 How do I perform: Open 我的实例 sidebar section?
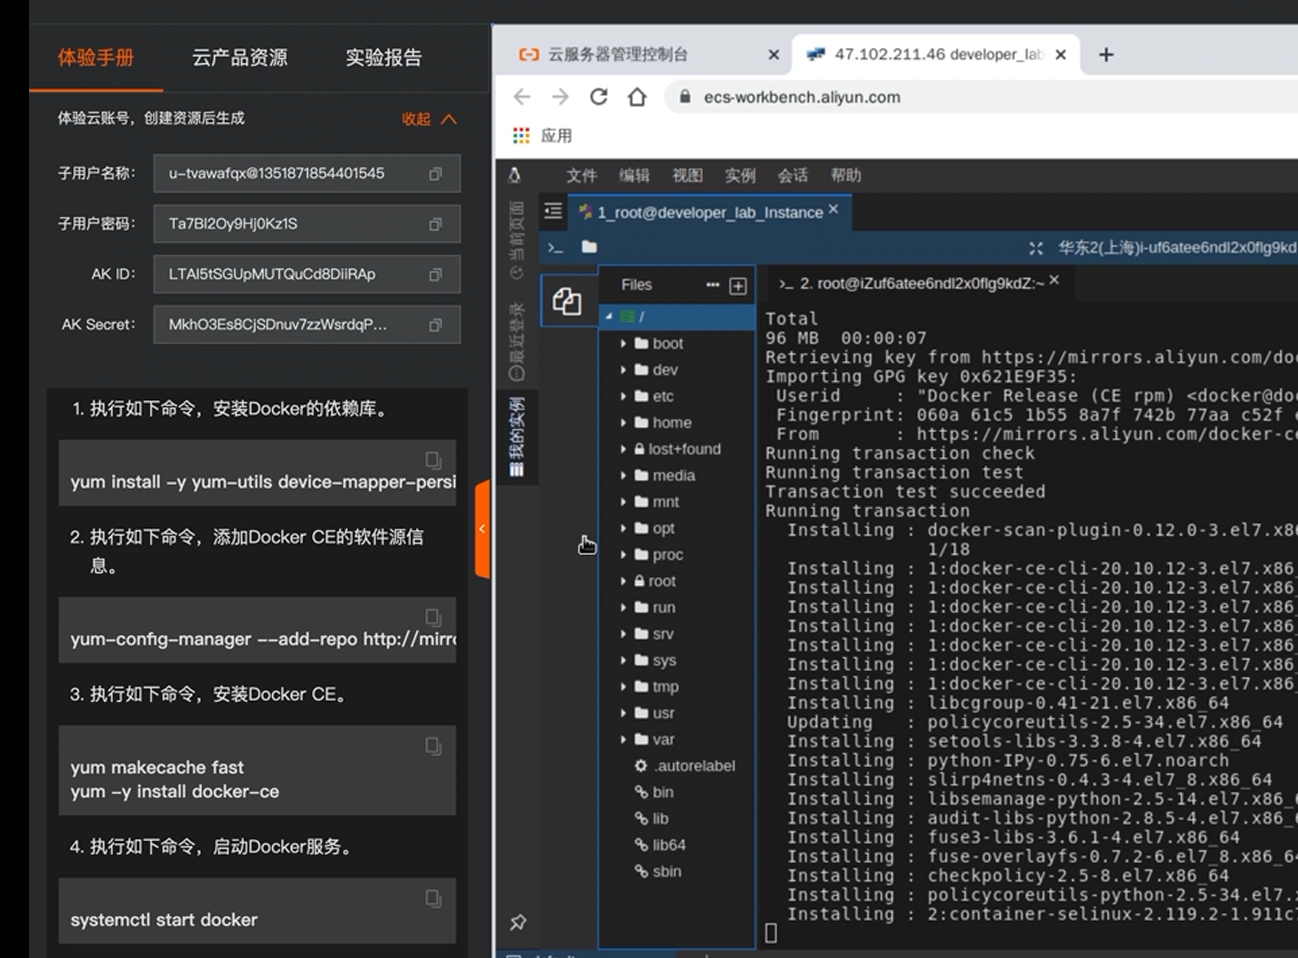click(517, 437)
